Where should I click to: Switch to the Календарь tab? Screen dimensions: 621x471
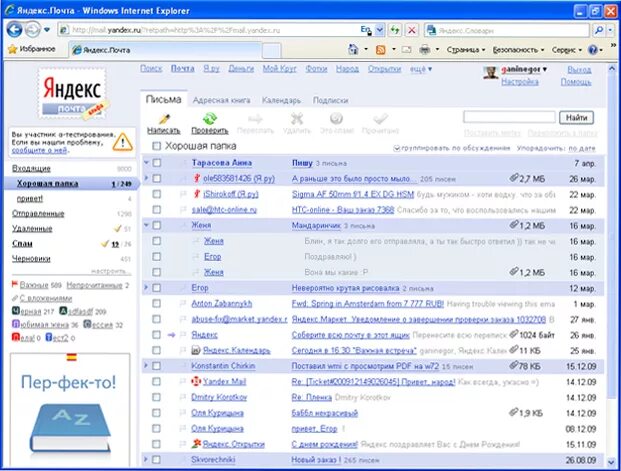pyautogui.click(x=281, y=100)
